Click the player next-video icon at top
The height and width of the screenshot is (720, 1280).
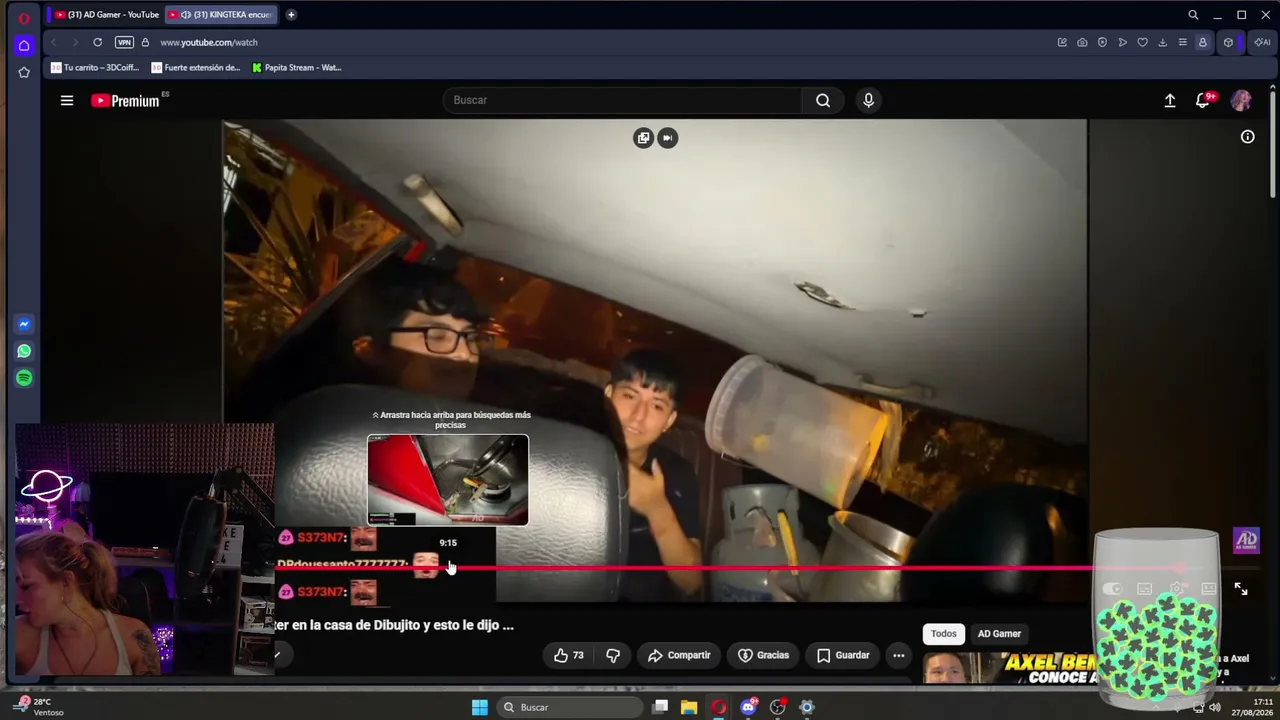667,138
